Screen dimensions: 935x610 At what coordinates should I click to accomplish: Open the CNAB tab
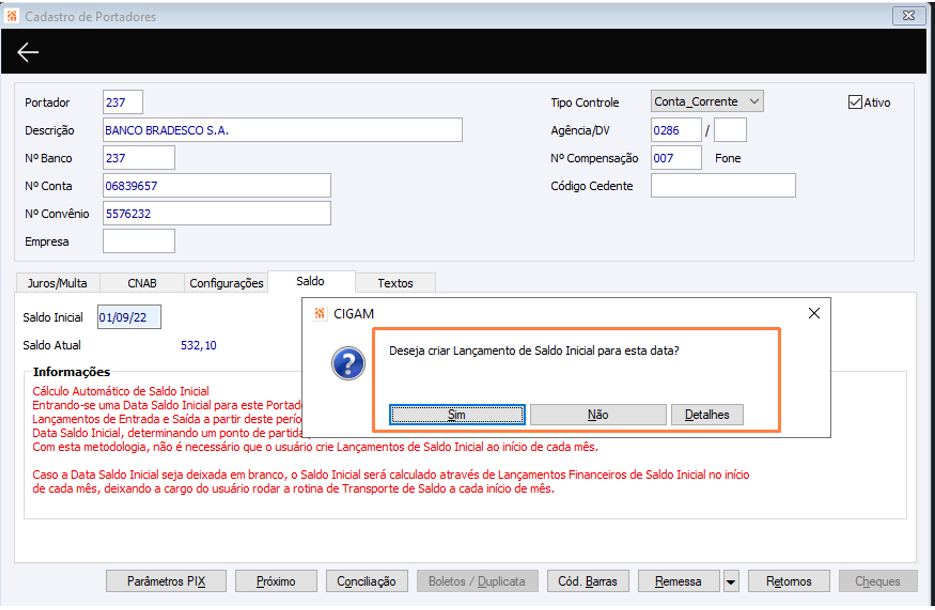click(142, 283)
